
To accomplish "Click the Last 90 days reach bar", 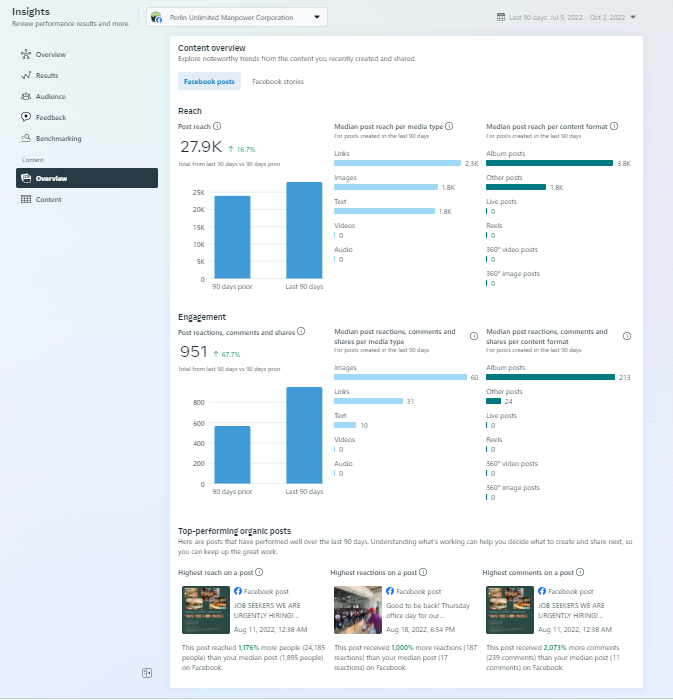I will [x=304, y=230].
